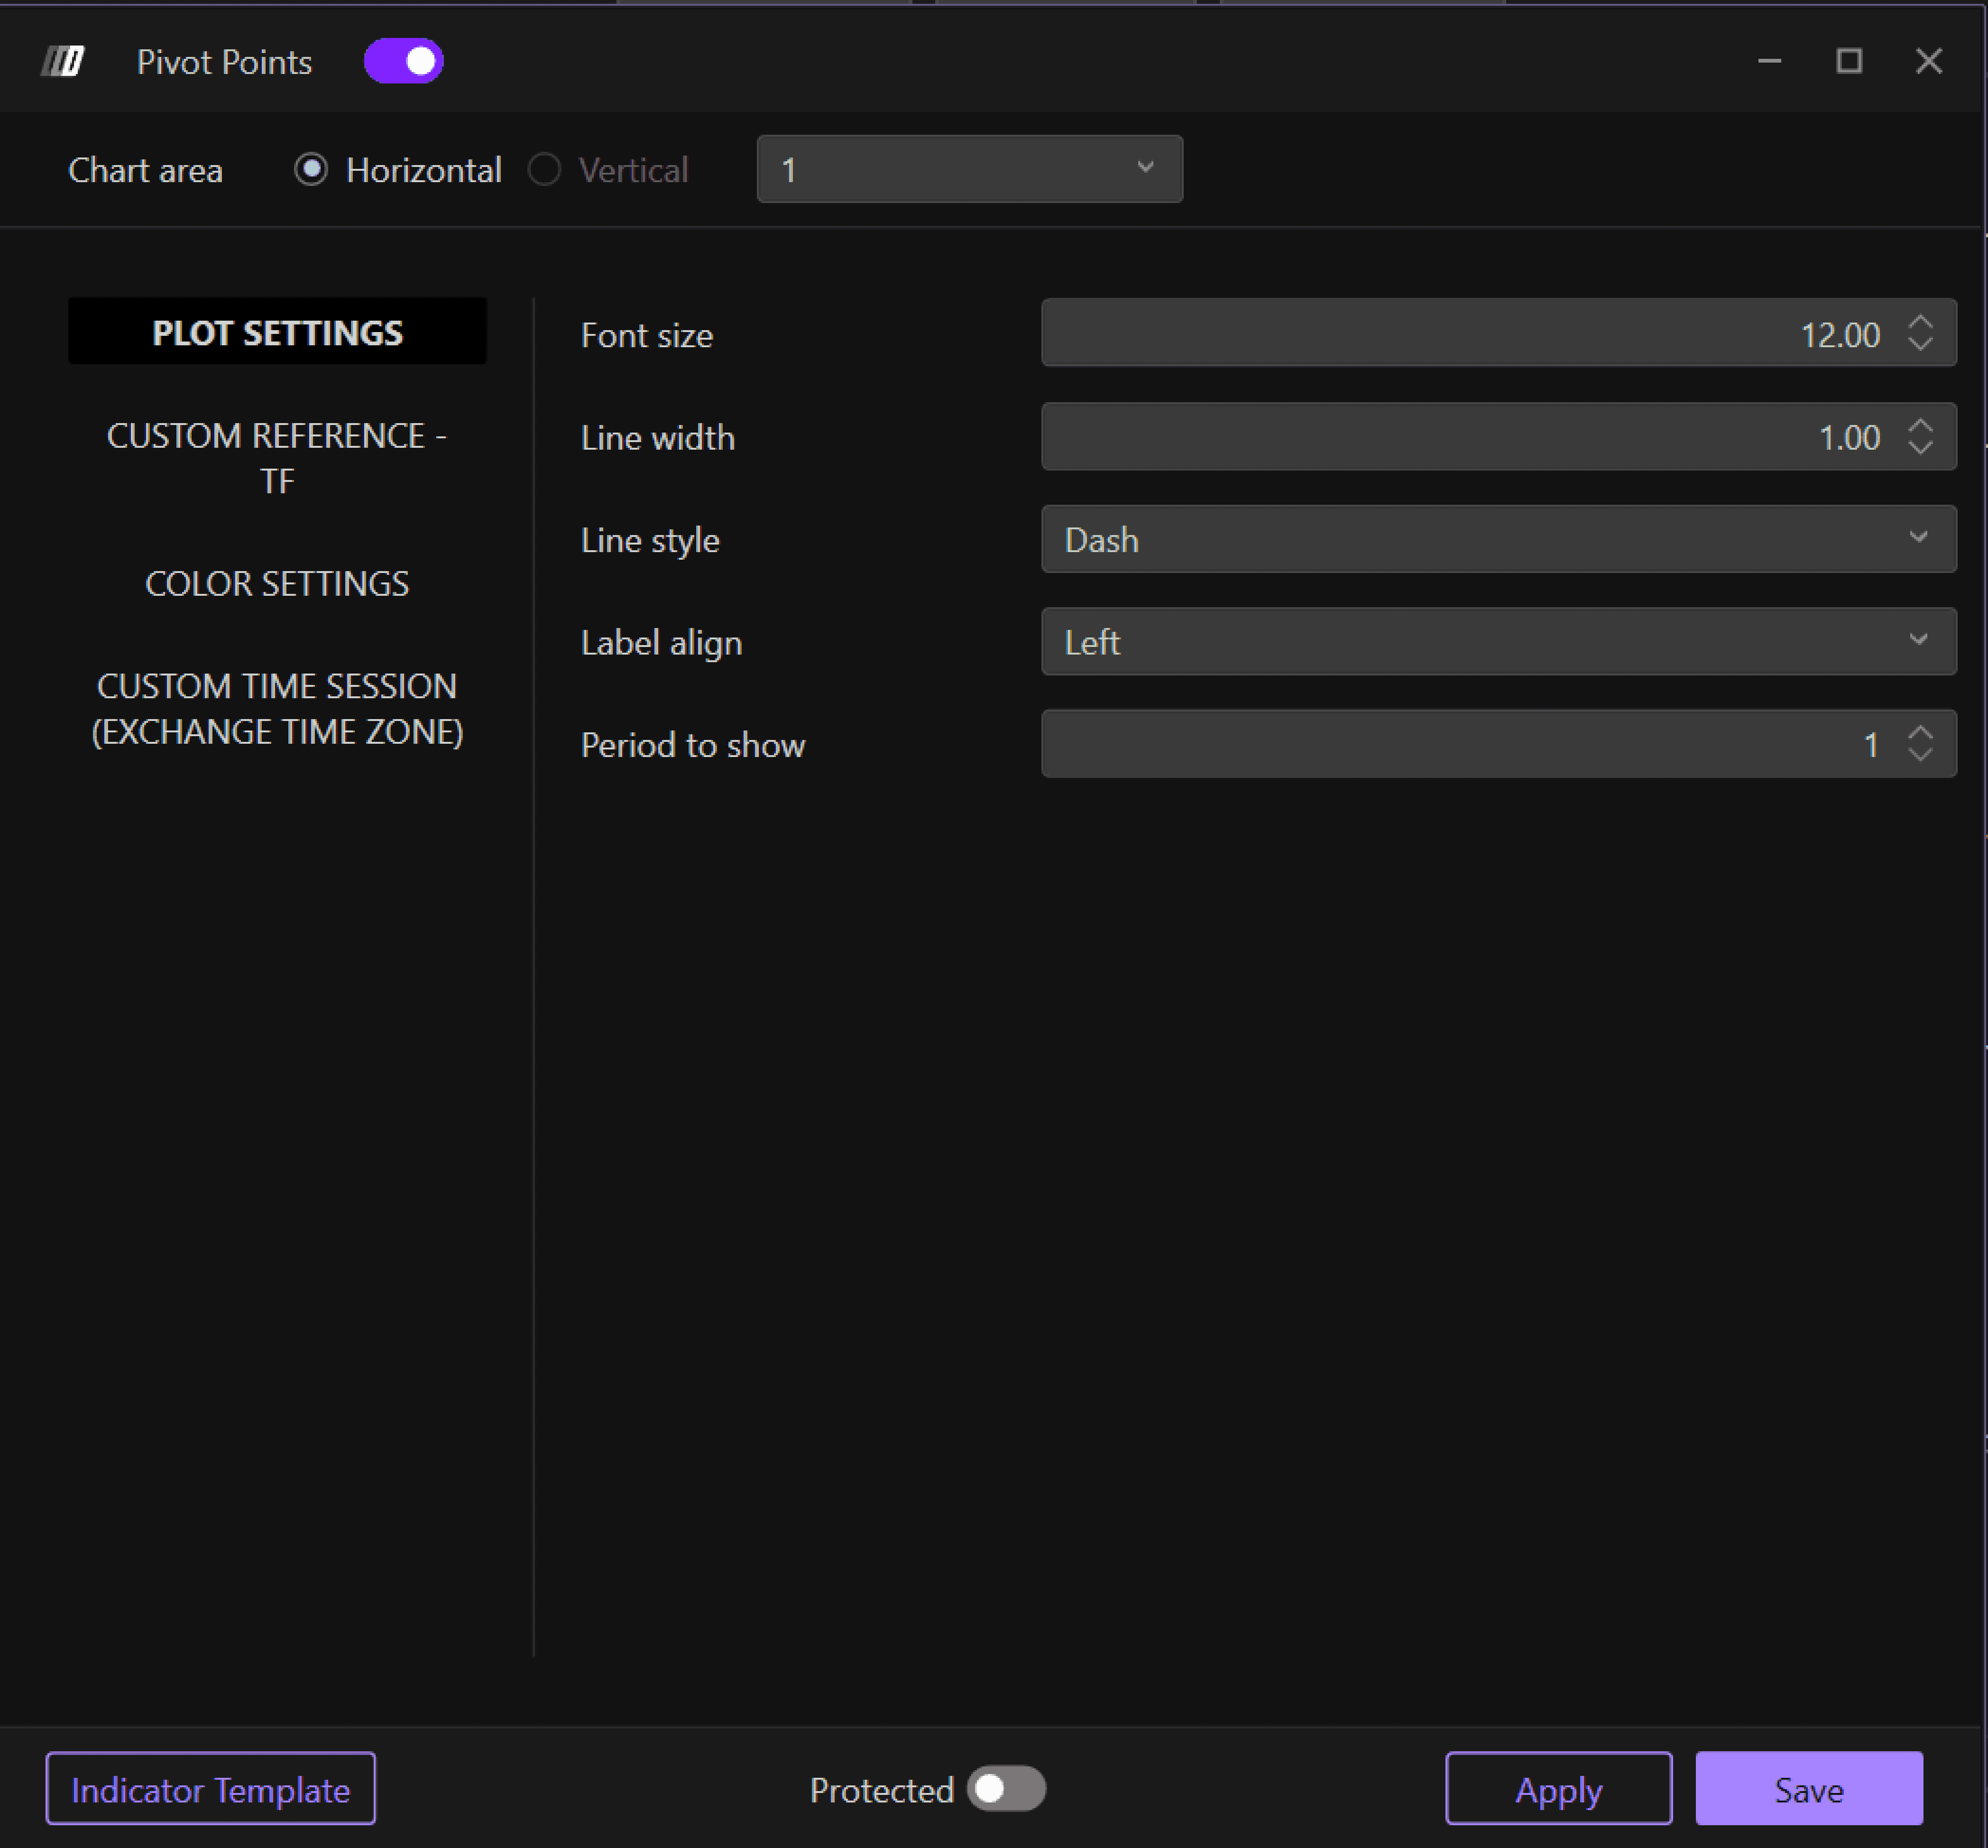Click the Apply button

click(1557, 1789)
